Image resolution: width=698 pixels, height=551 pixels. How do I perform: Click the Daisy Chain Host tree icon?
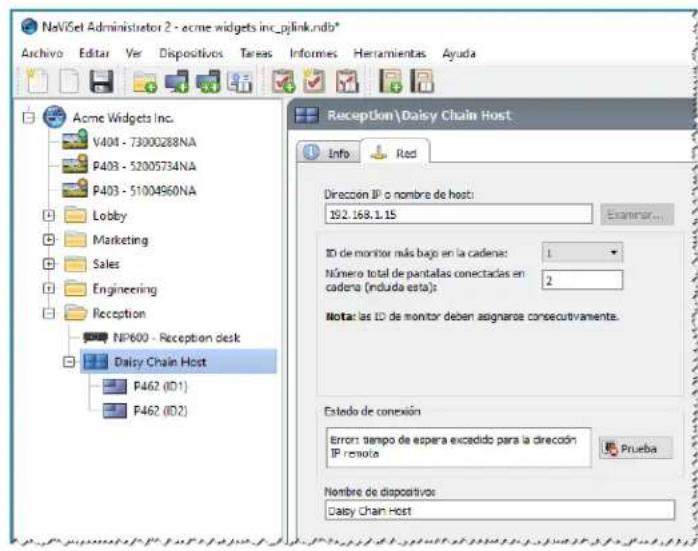coord(95,361)
